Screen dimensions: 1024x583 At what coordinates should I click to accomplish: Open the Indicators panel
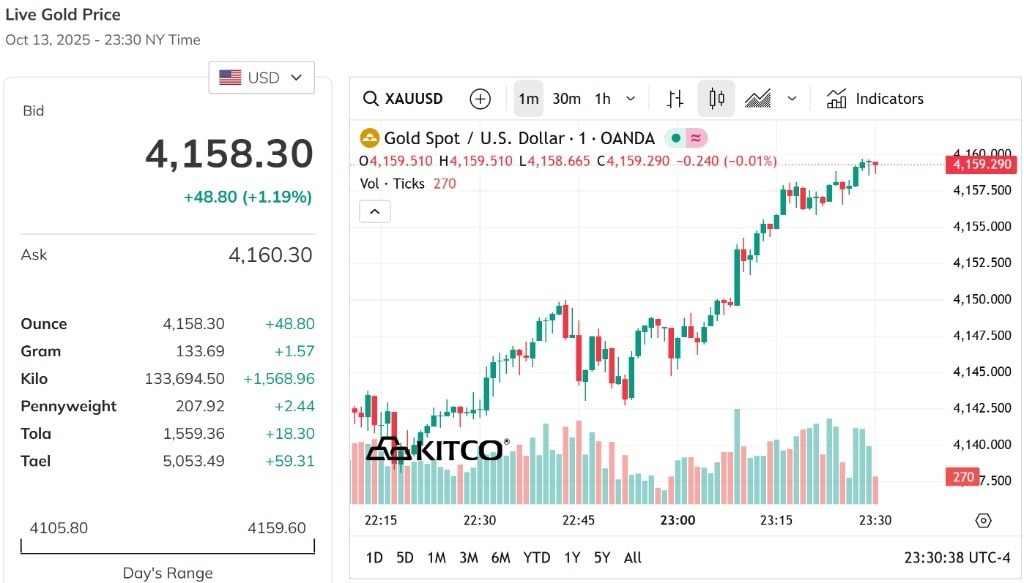(x=875, y=99)
